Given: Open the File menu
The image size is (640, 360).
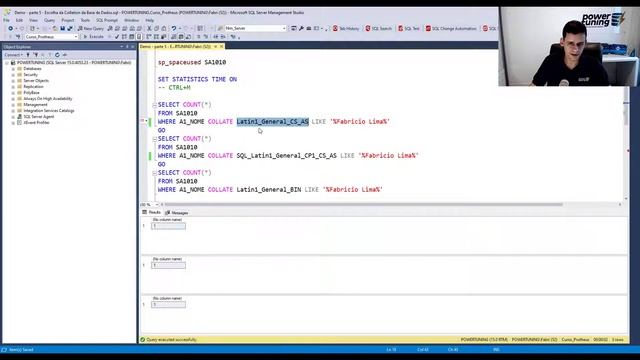Looking at the screenshot, I should click(x=7, y=20).
